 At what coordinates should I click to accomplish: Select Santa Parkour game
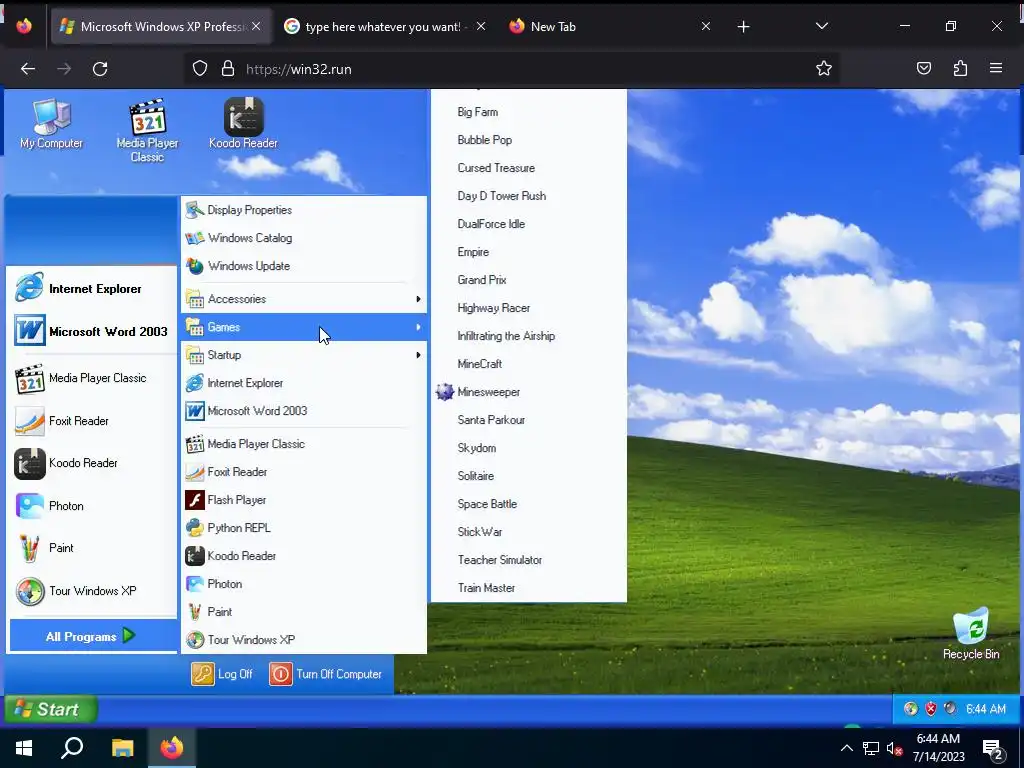coord(528,420)
